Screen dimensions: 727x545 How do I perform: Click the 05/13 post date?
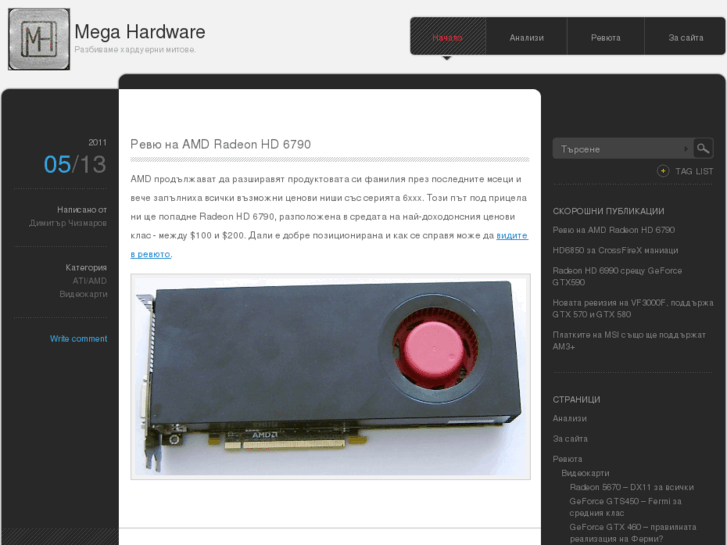pos(75,165)
